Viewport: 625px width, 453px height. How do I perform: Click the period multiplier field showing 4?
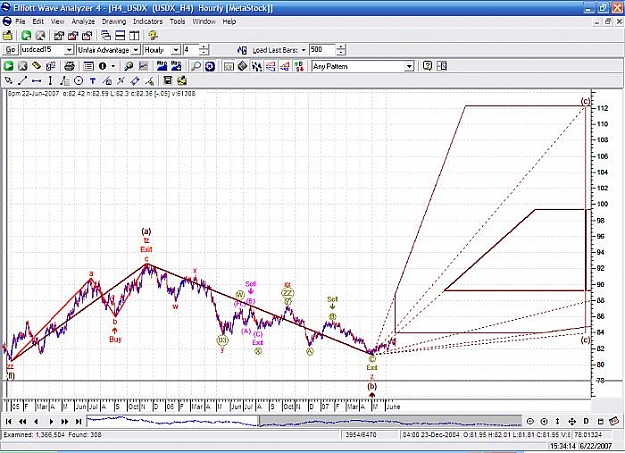pos(191,50)
